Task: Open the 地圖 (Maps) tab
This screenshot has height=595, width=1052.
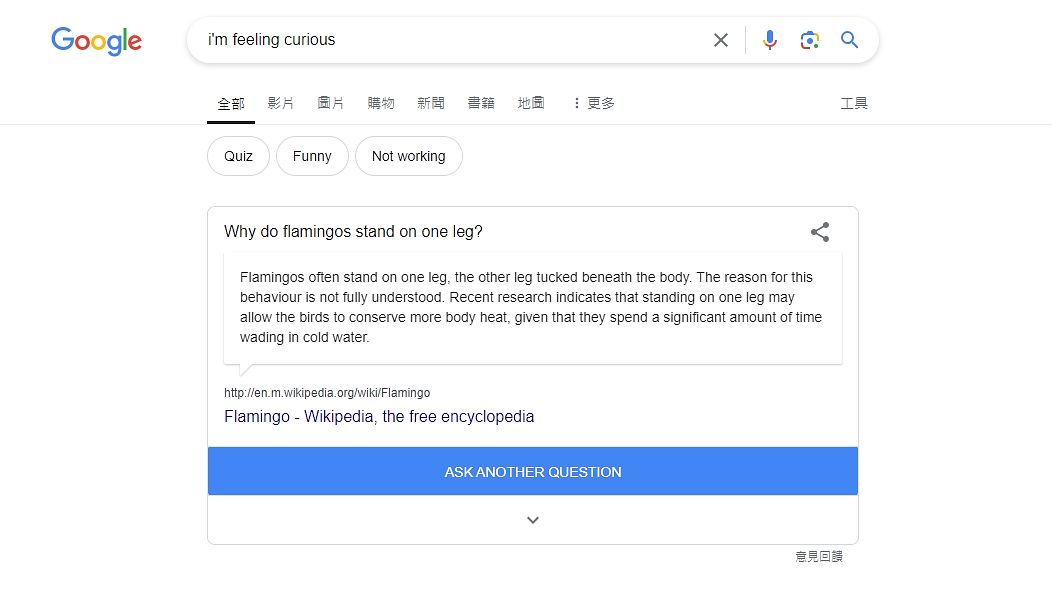Action: (x=531, y=103)
